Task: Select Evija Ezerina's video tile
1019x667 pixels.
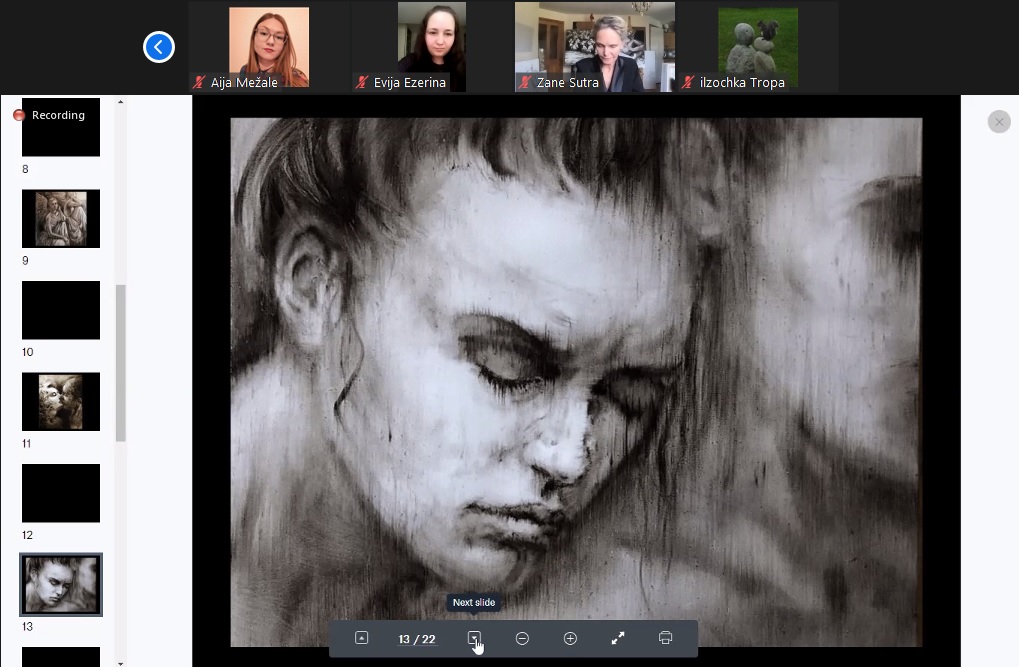Action: pos(432,47)
